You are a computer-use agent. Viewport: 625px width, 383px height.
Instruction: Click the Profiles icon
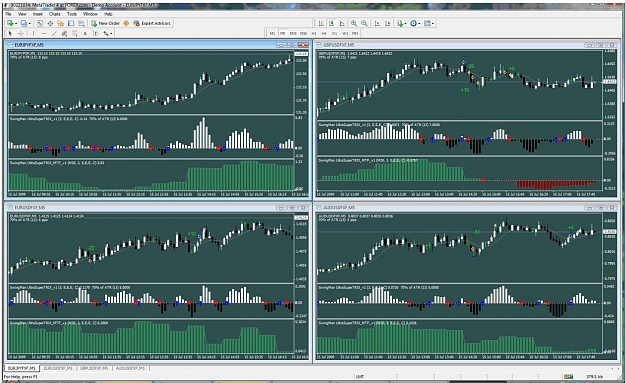24,24
